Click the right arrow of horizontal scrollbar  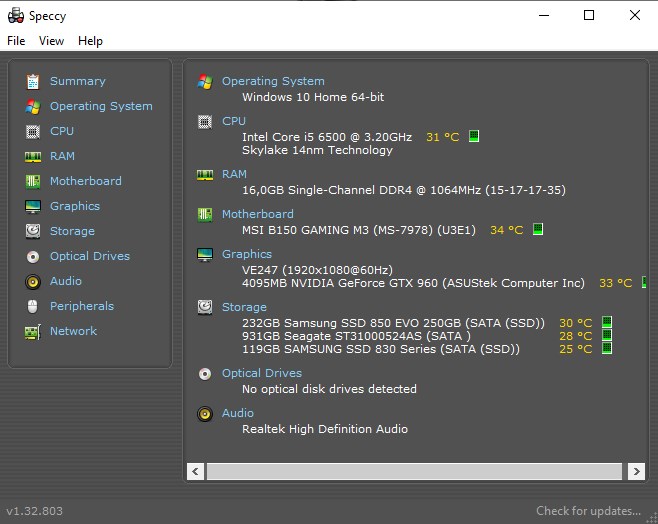(636, 471)
